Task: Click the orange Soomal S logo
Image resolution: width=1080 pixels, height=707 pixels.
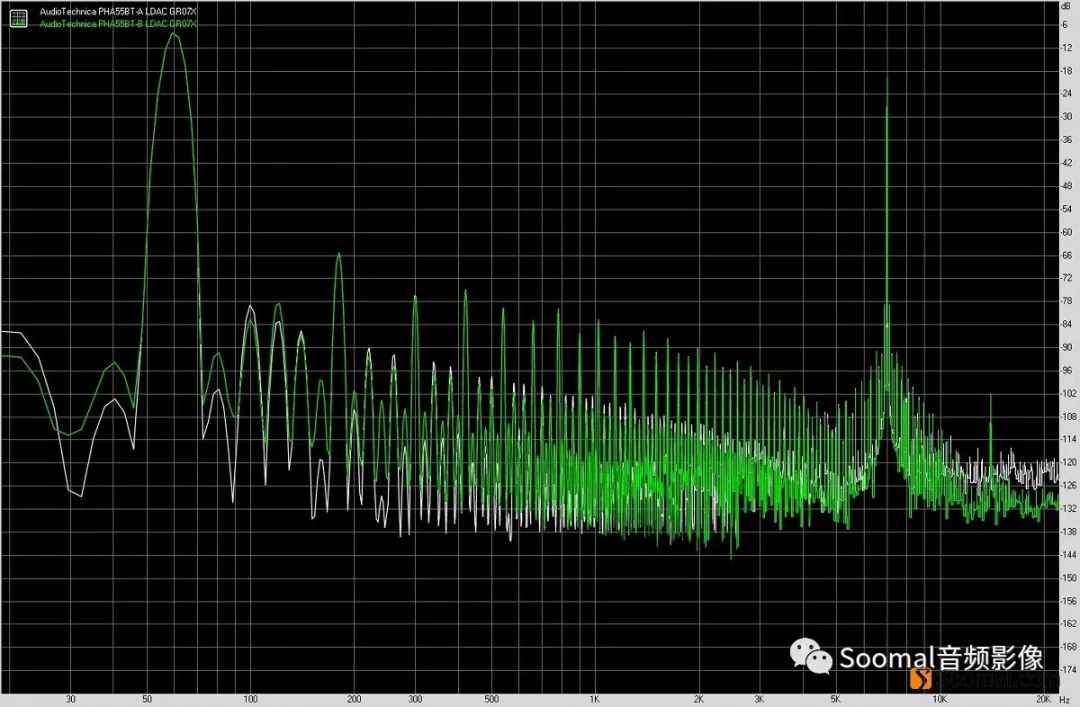Action: pos(921,680)
